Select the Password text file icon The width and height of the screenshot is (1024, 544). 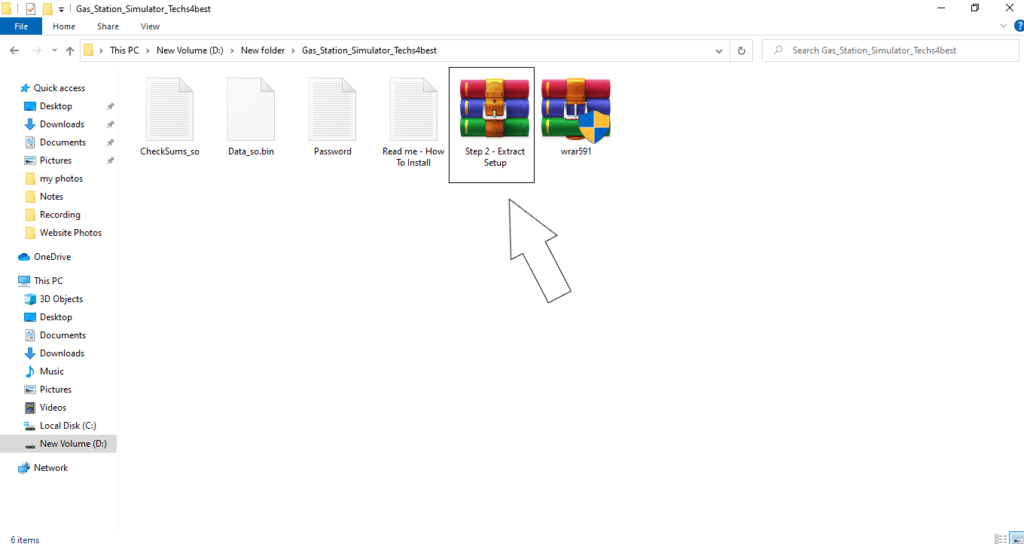(x=332, y=108)
